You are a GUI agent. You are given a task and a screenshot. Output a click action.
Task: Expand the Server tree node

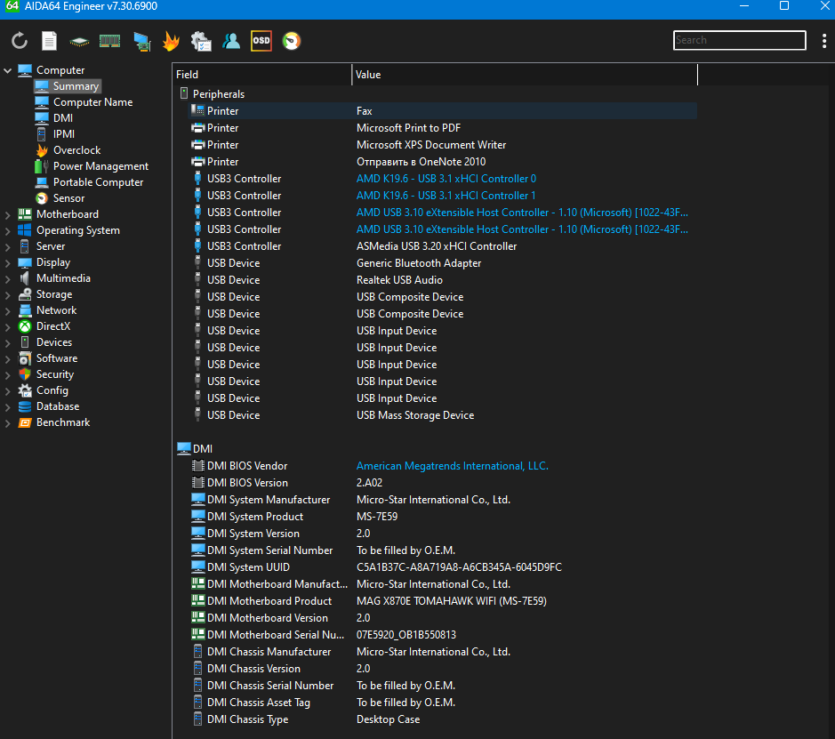pyautogui.click(x=7, y=247)
